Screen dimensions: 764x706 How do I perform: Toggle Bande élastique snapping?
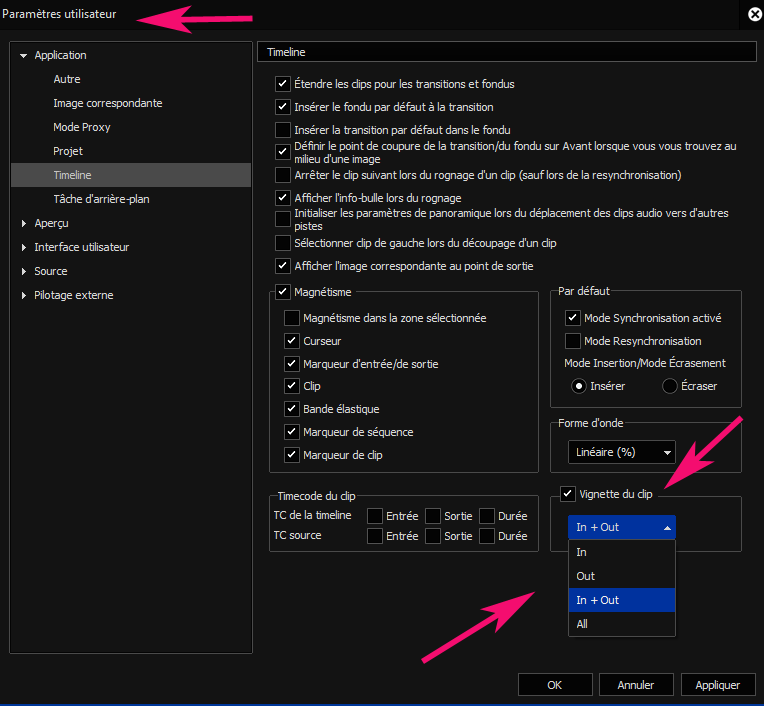point(291,409)
